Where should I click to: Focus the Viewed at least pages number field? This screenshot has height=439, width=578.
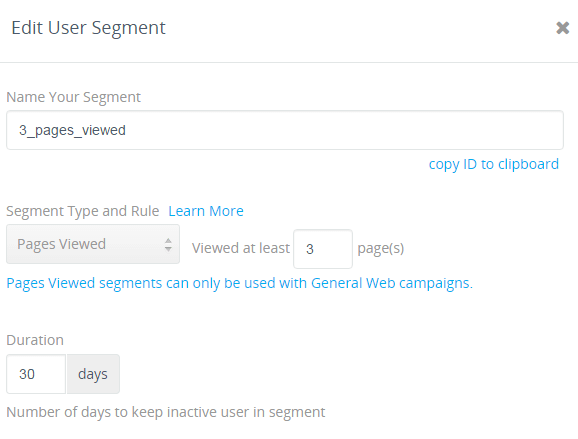pos(323,249)
